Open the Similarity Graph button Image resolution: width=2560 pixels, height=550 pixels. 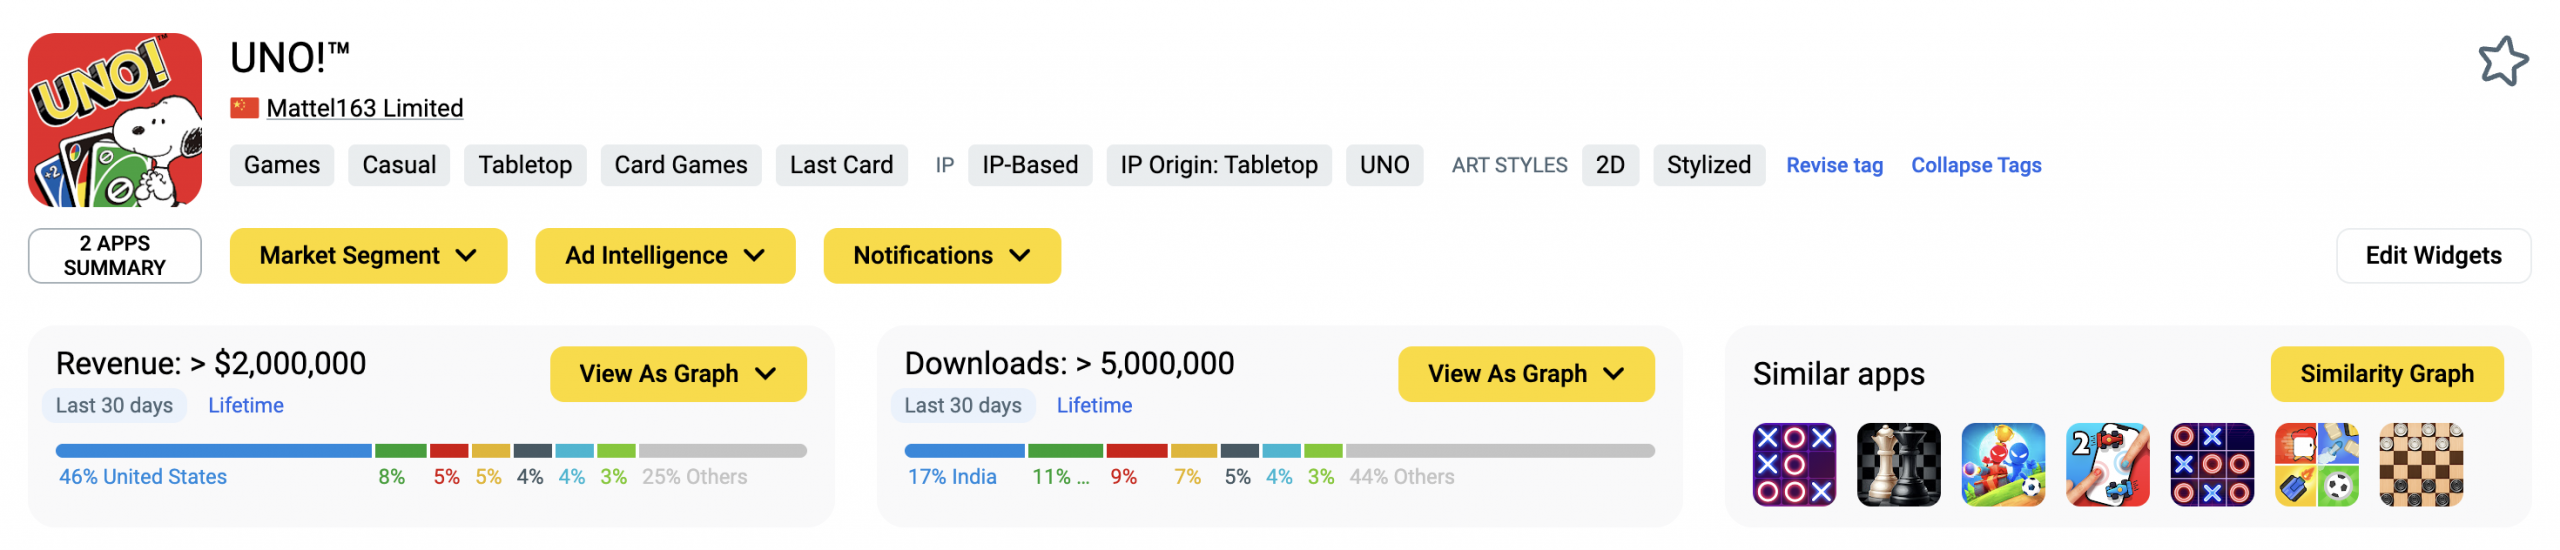(2387, 374)
